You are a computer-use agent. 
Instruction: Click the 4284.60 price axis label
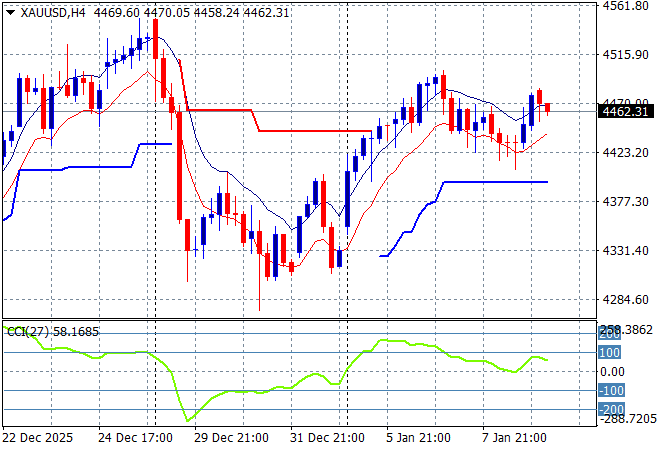point(626,300)
